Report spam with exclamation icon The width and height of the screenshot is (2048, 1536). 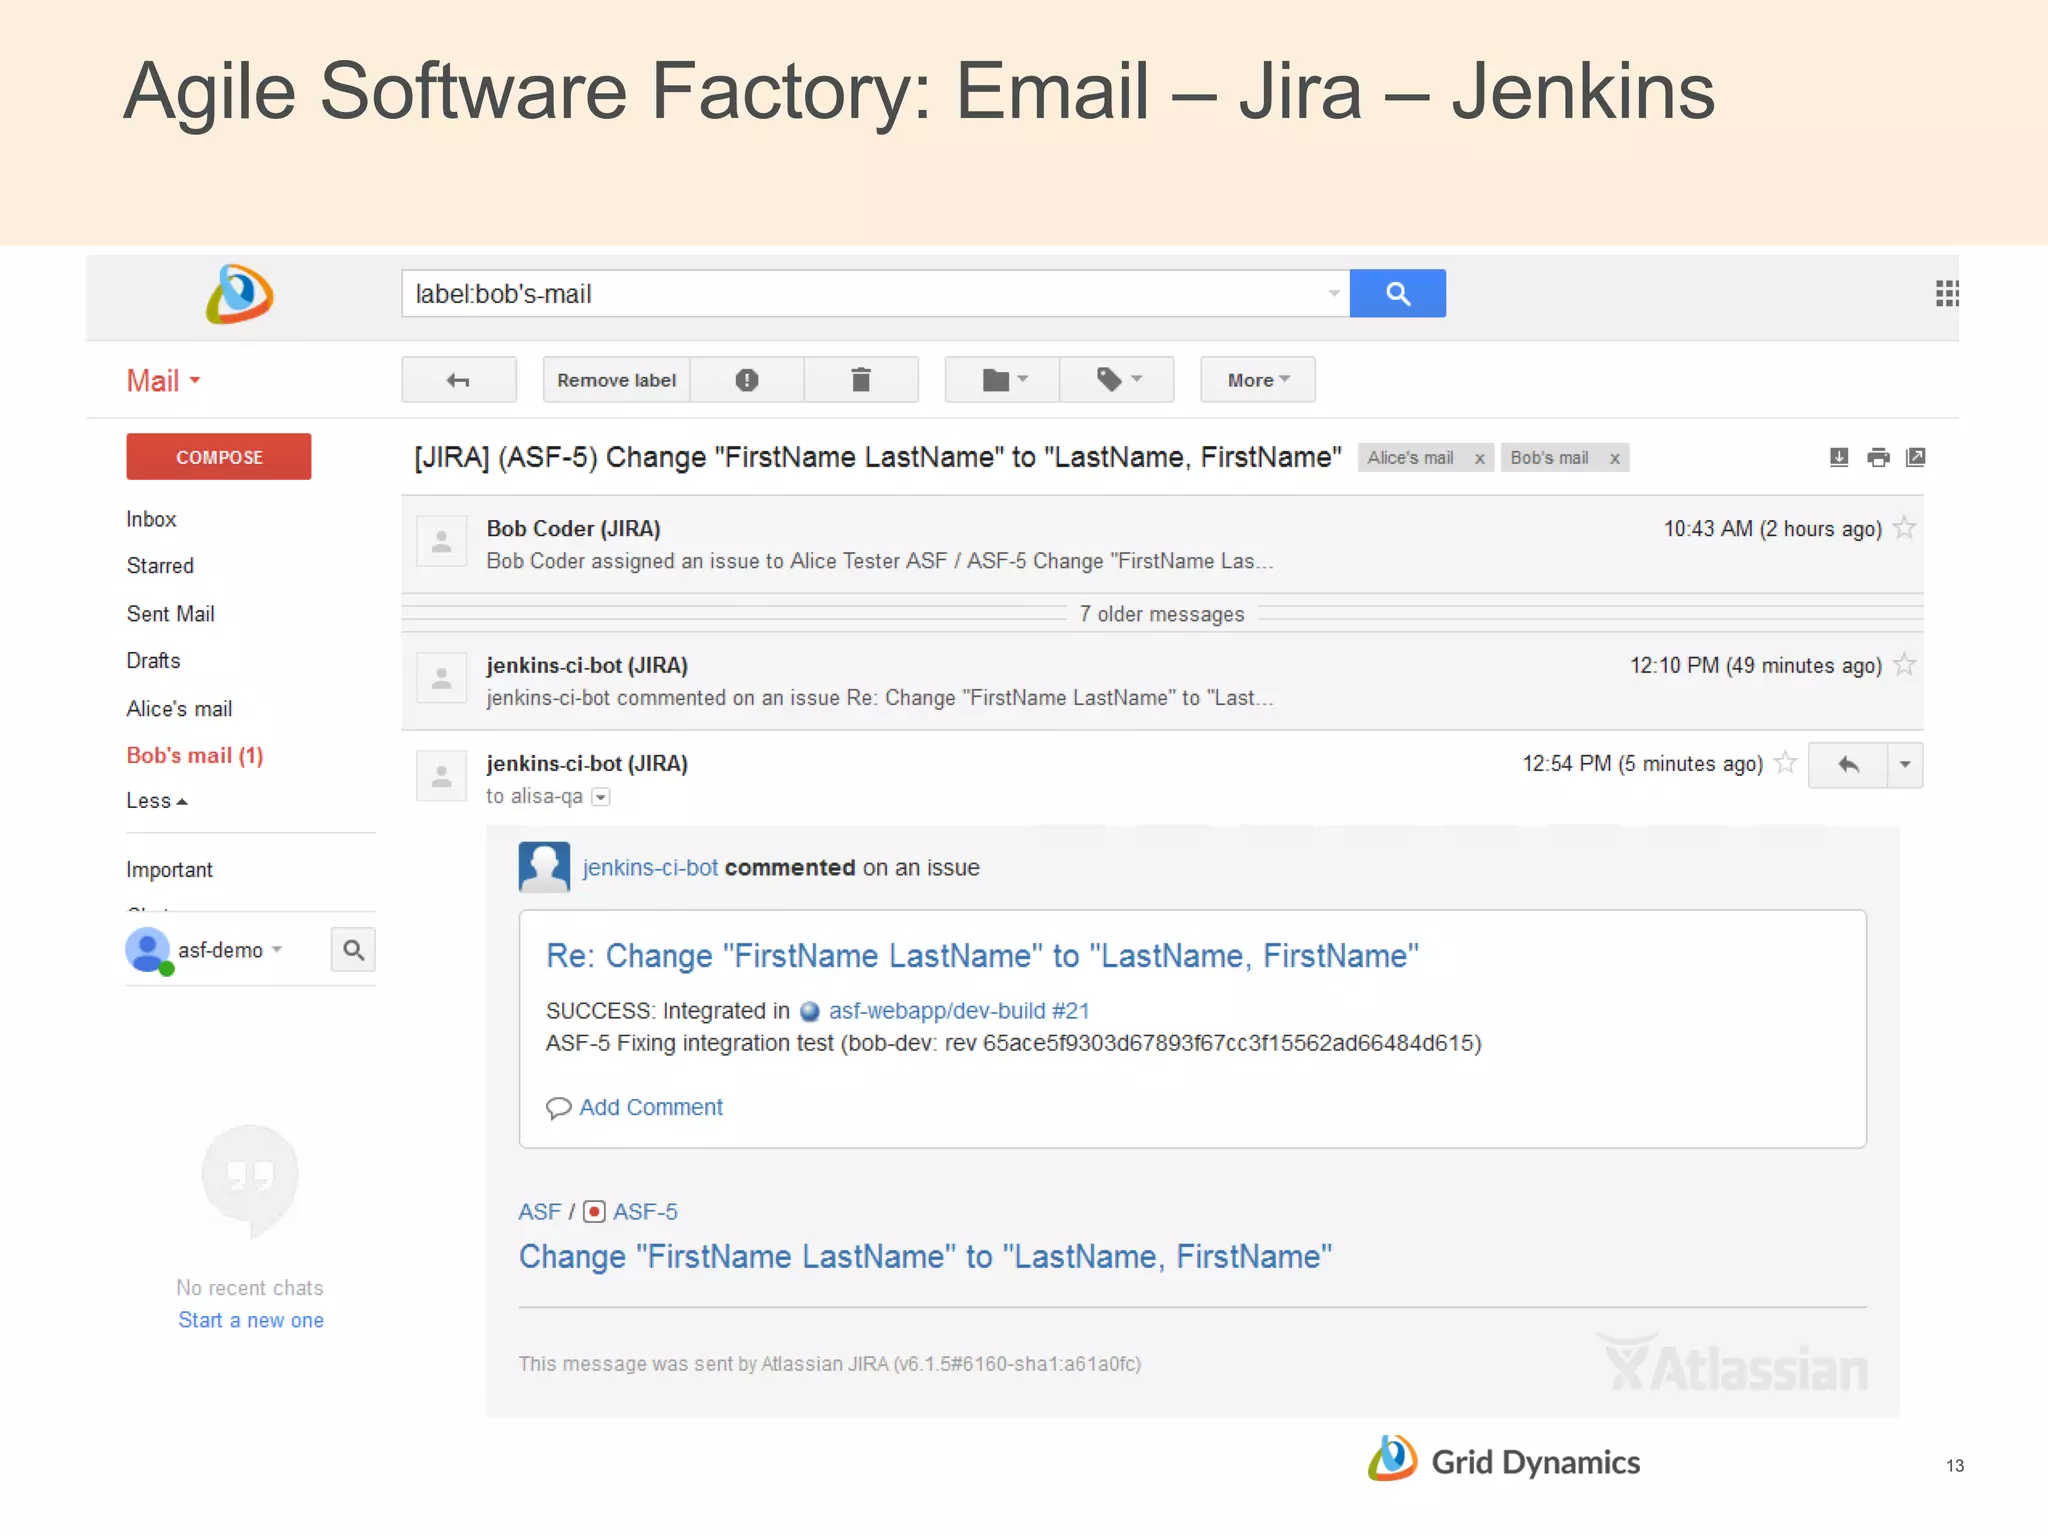click(747, 380)
